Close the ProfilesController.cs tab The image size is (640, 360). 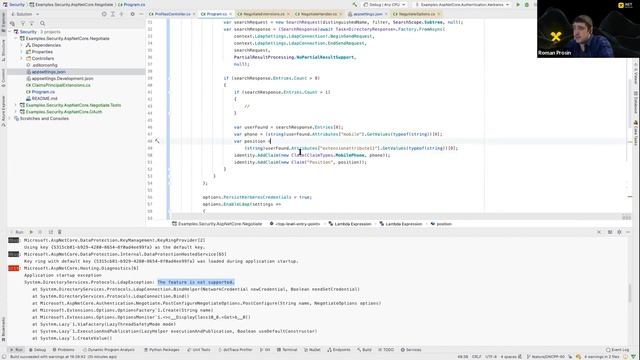(x=194, y=14)
